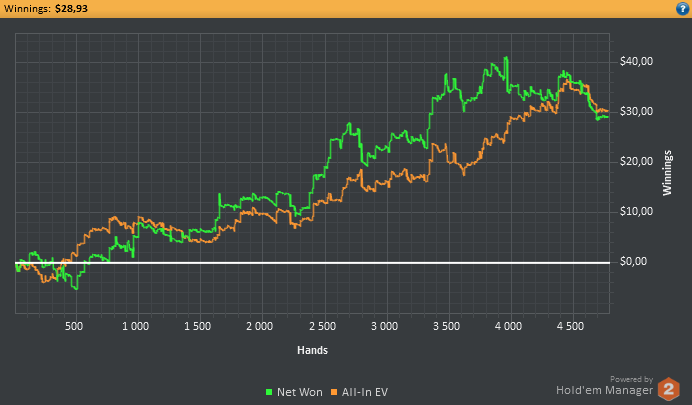Click the Hold'em Manager 2 hexagon logo
The height and width of the screenshot is (405, 692).
669,389
